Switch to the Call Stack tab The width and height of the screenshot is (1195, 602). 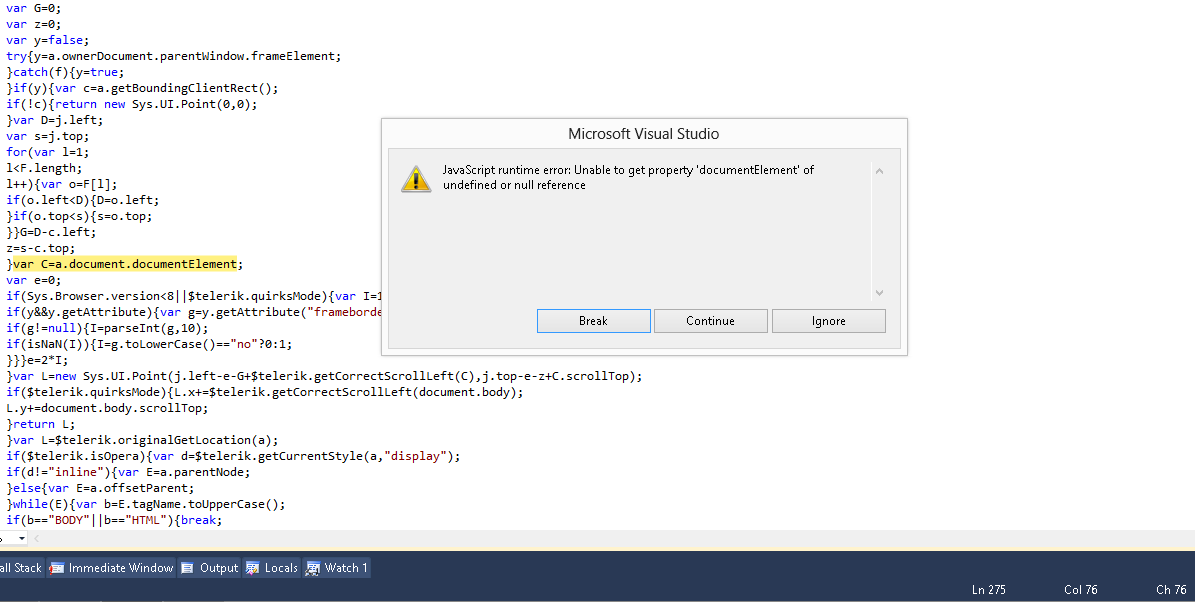[20, 568]
